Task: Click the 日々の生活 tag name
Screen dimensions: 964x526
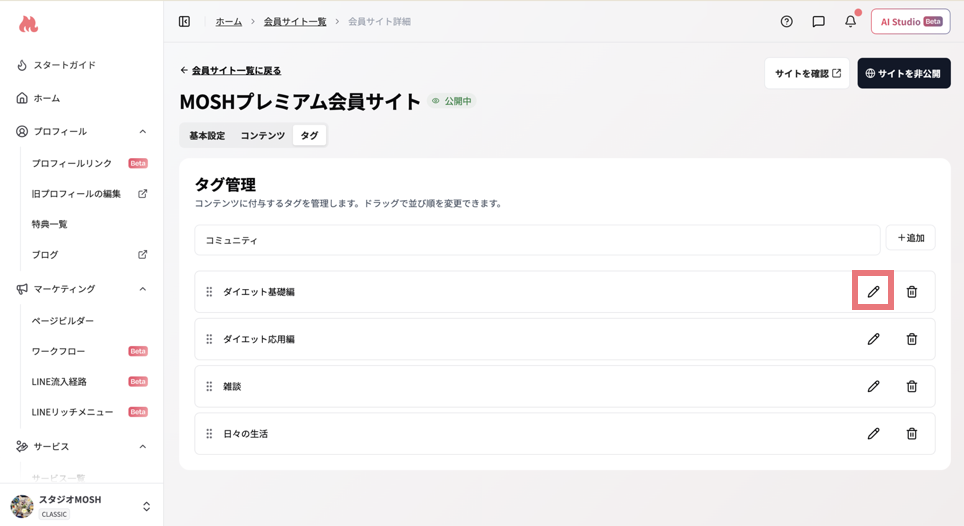Action: [x=245, y=434]
